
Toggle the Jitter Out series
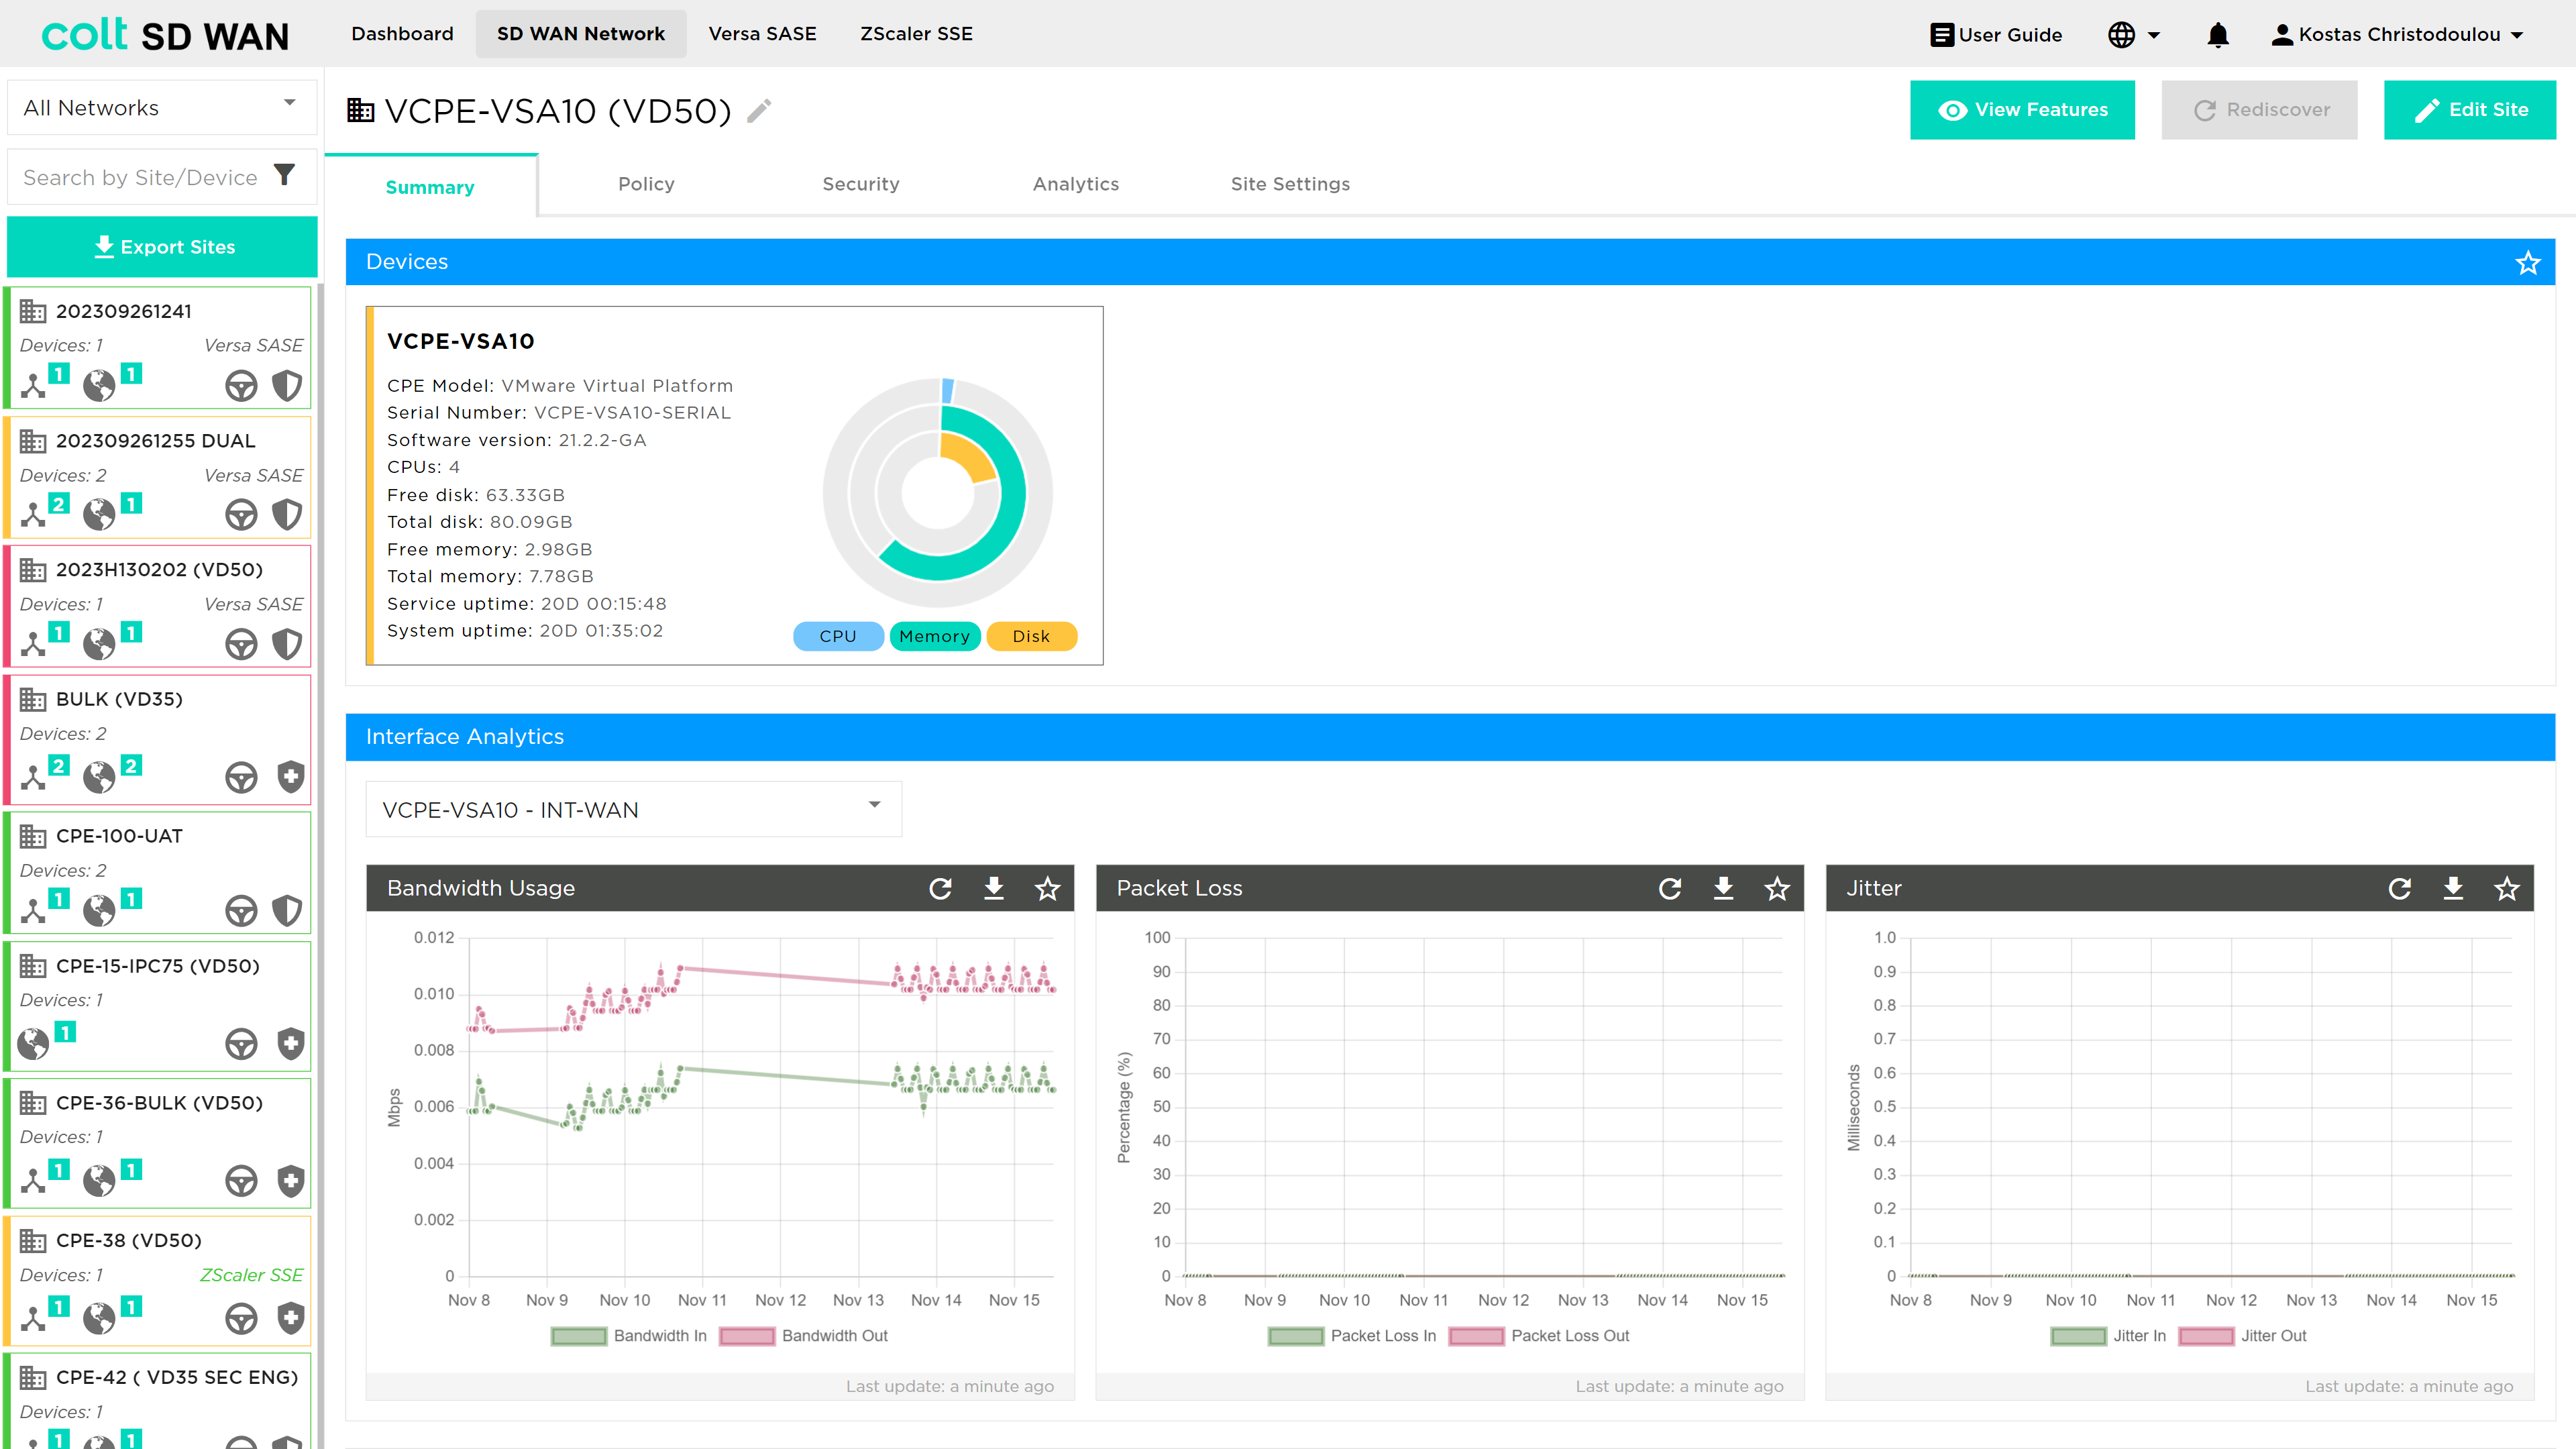click(2243, 1335)
